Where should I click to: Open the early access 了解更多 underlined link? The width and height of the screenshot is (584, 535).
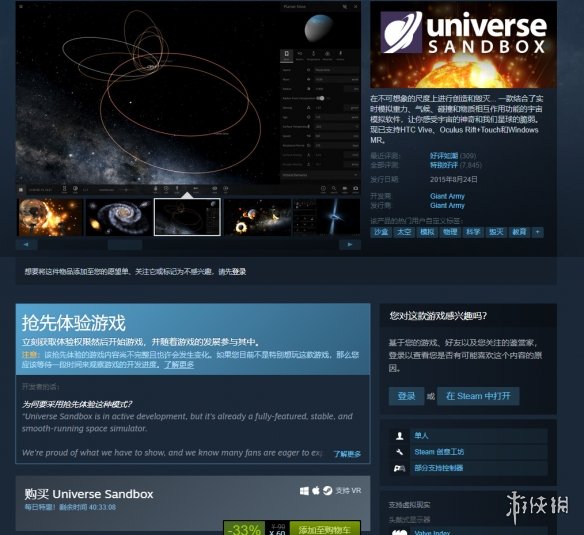coord(179,364)
